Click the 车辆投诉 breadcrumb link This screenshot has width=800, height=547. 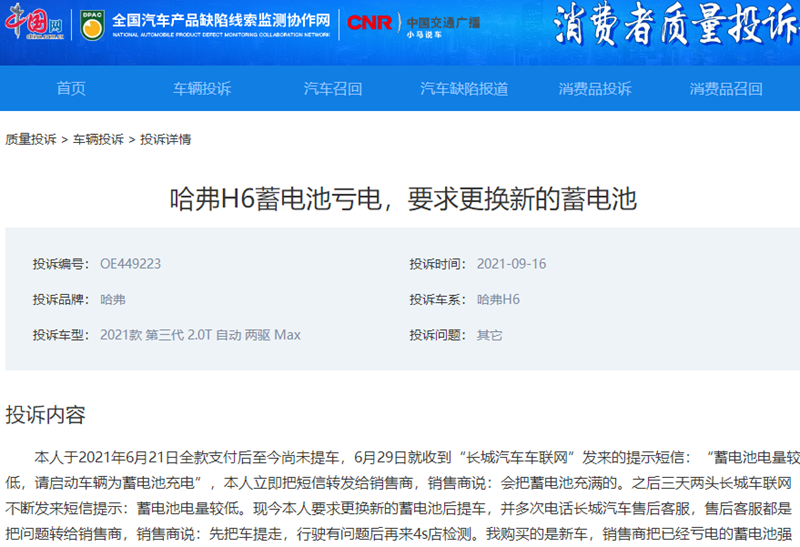(98, 139)
